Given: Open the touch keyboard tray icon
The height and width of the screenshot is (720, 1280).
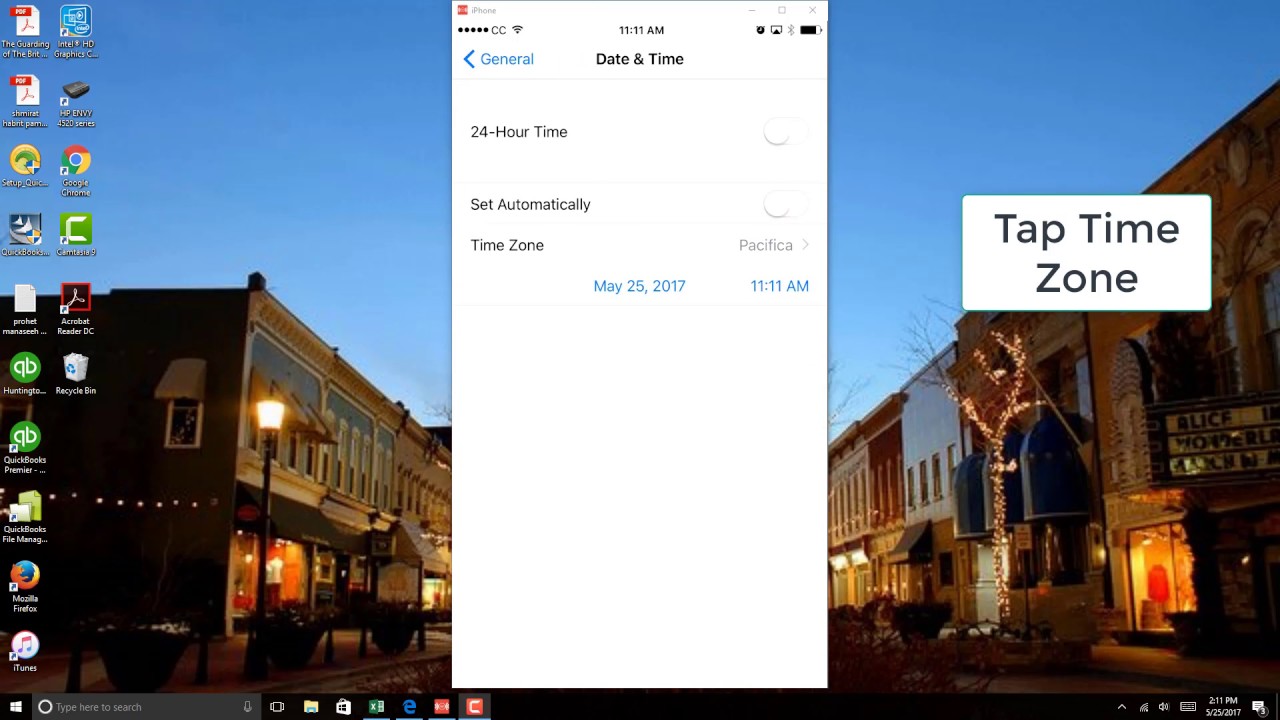Looking at the screenshot, I should click(x=1188, y=707).
